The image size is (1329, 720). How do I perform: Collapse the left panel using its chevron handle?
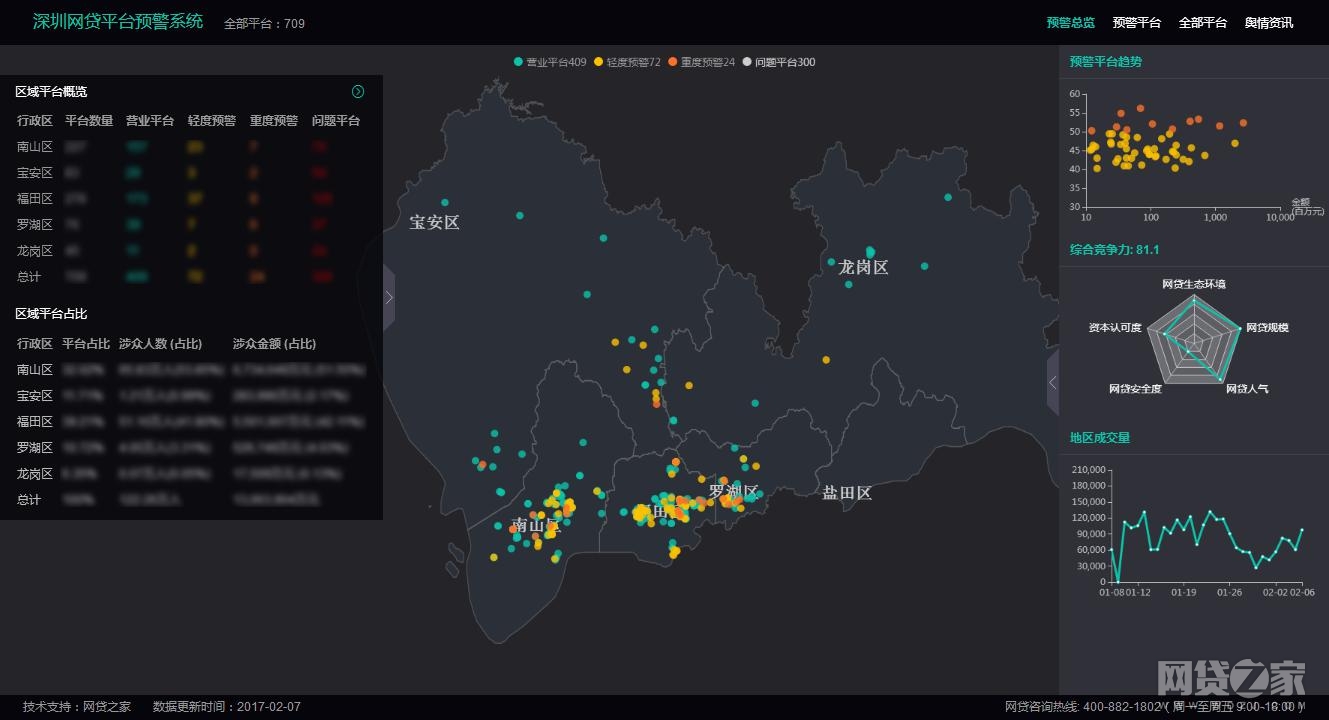coord(389,297)
